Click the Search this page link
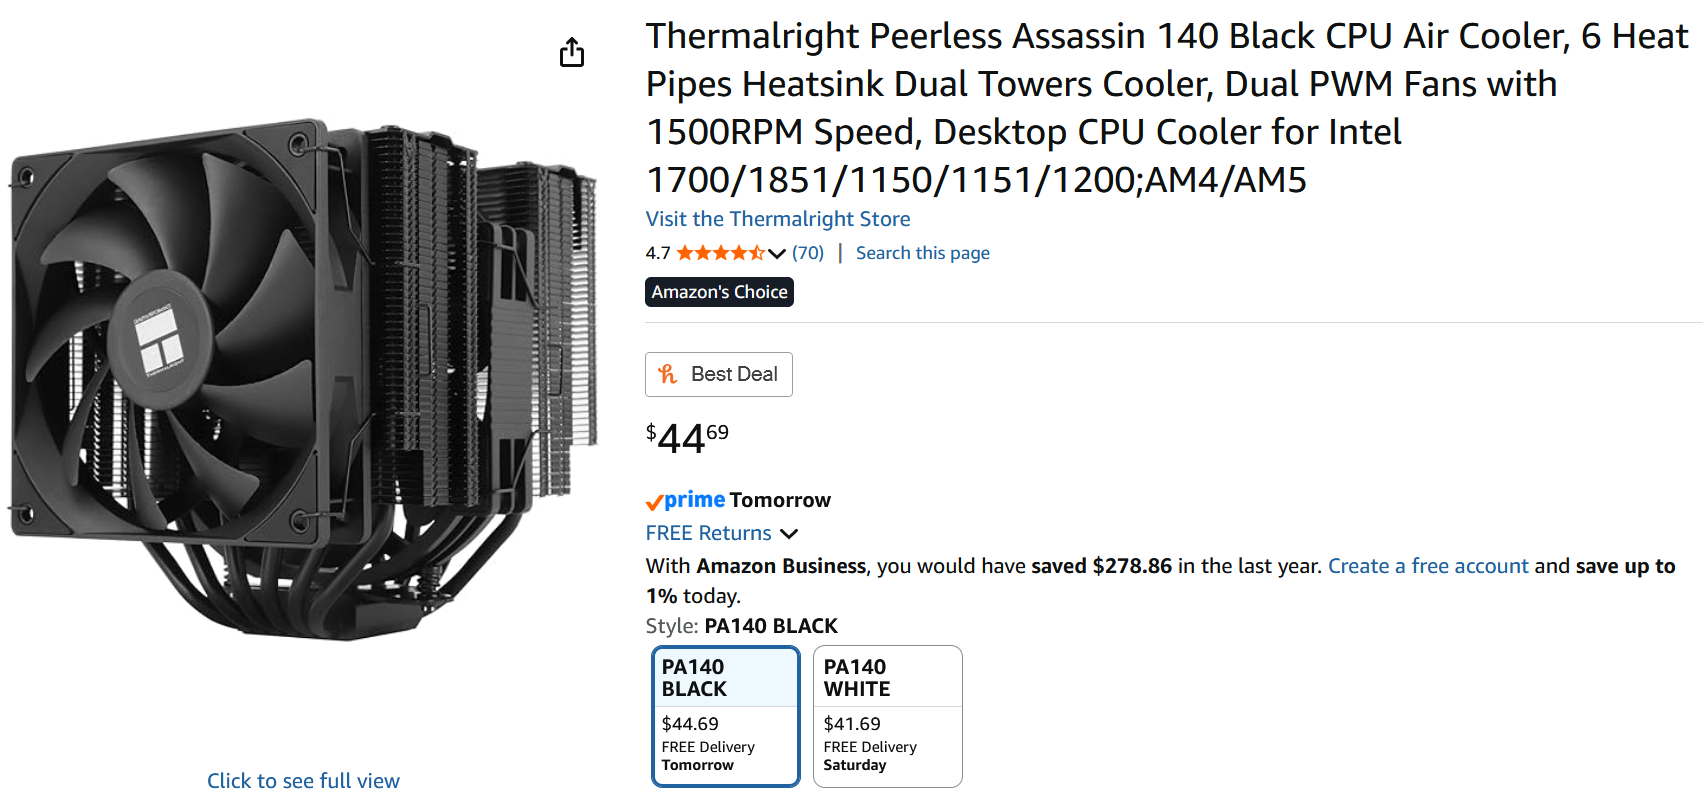The height and width of the screenshot is (806, 1707). tap(922, 253)
